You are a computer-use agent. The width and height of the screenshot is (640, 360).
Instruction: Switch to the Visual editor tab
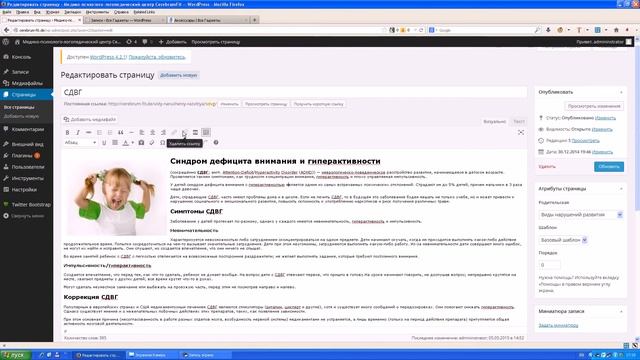click(494, 122)
